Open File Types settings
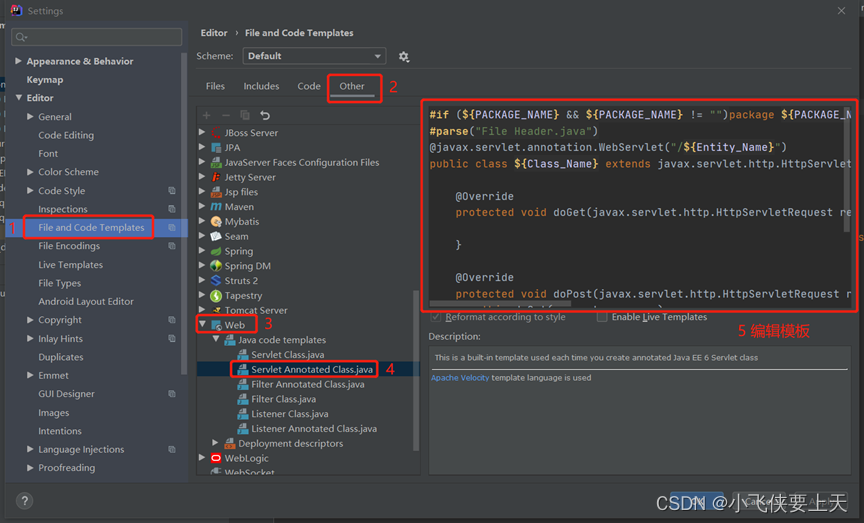The height and width of the screenshot is (523, 864). pos(60,283)
